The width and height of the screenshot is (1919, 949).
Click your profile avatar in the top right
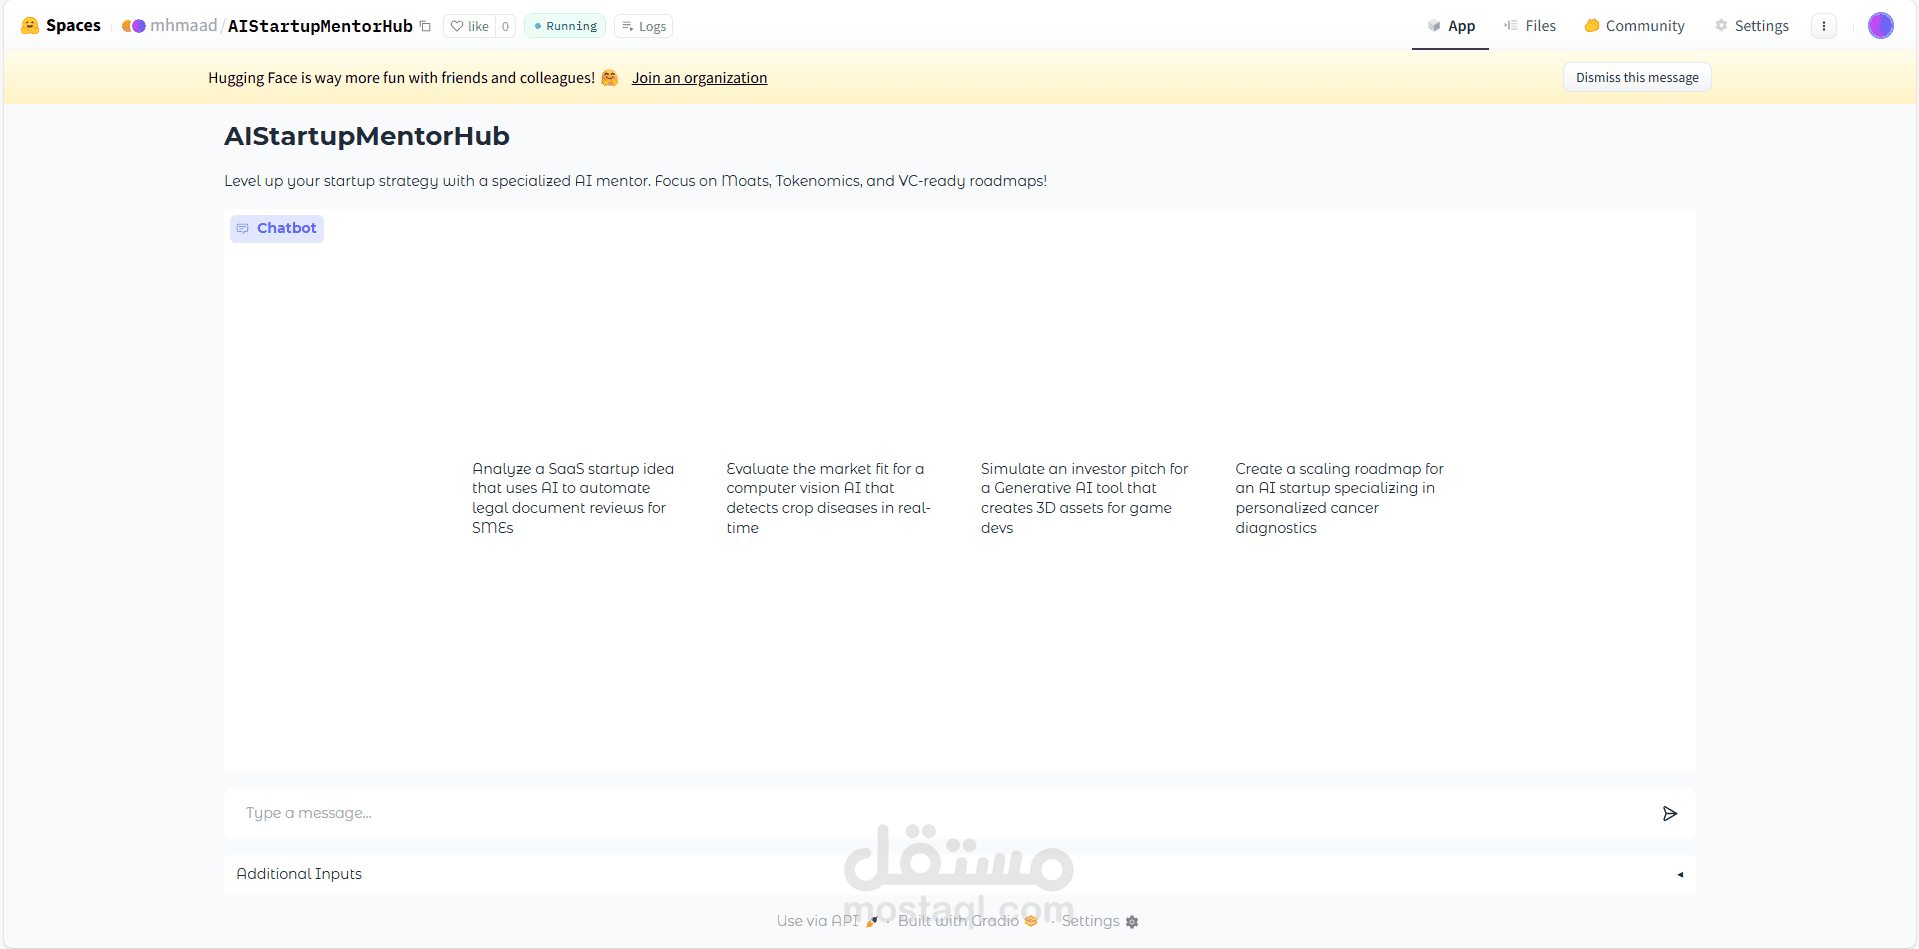1882,25
